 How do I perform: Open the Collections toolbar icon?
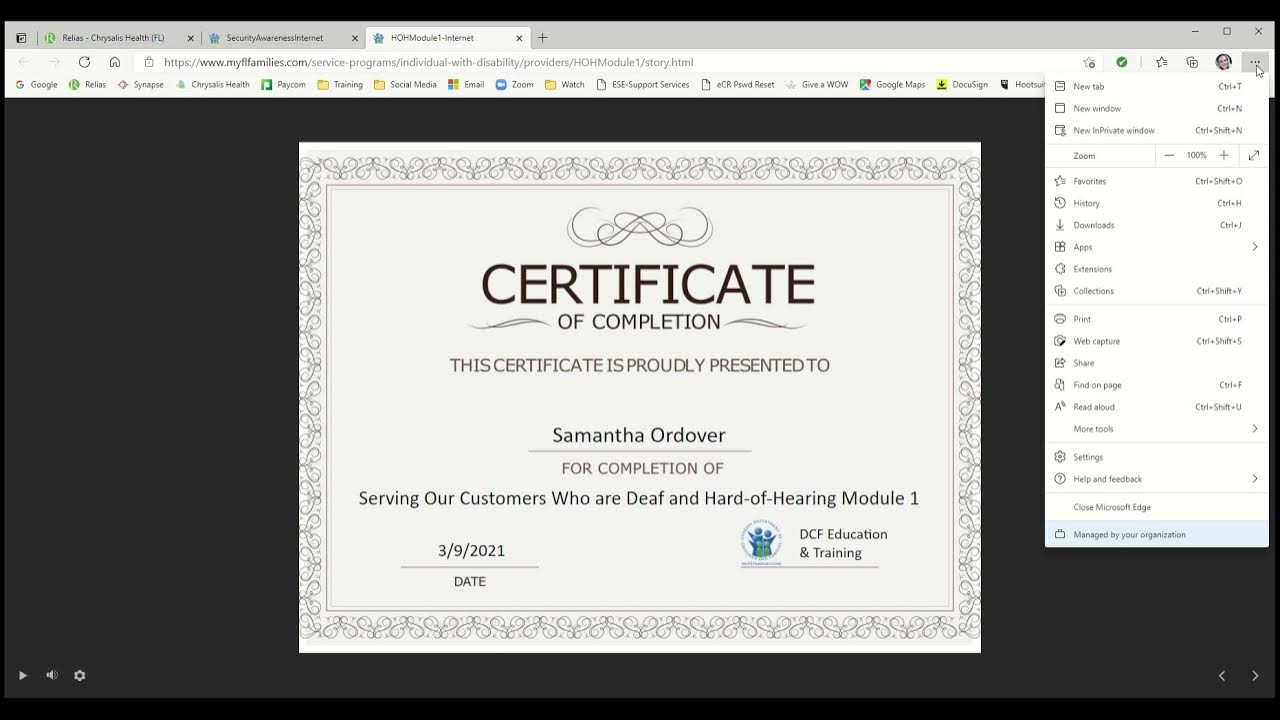(1192, 62)
